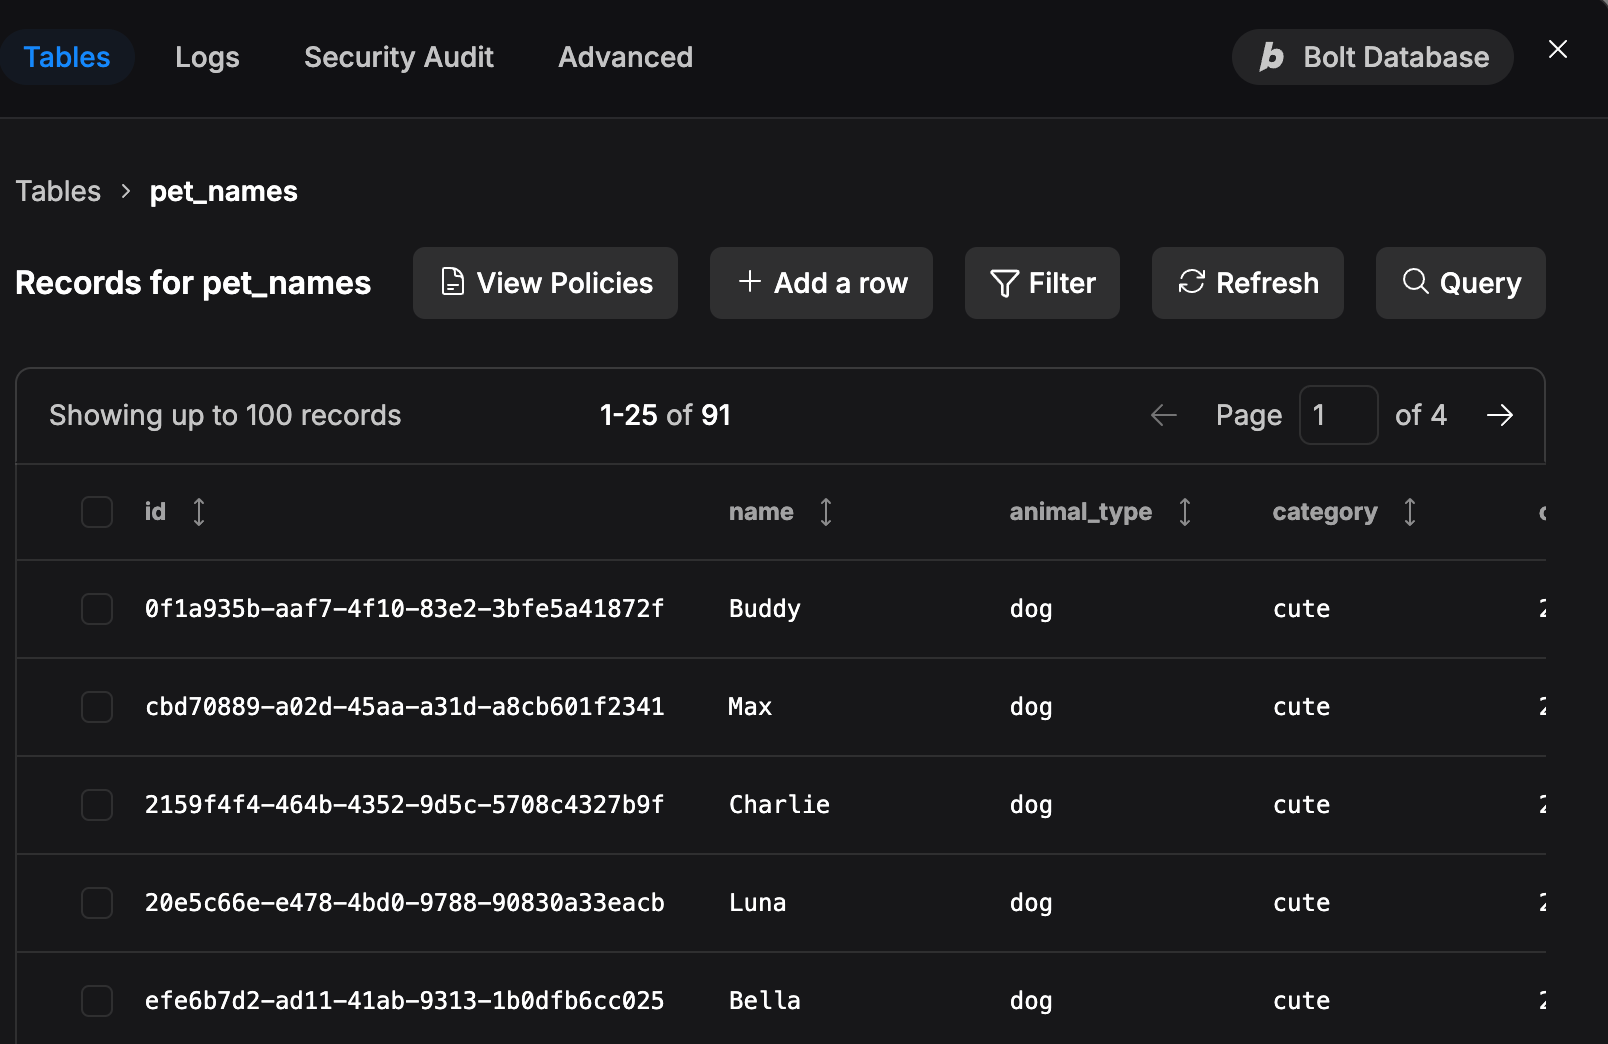This screenshot has height=1044, width=1608.
Task: Navigate back via Tables breadcrumb link
Action: coord(58,191)
